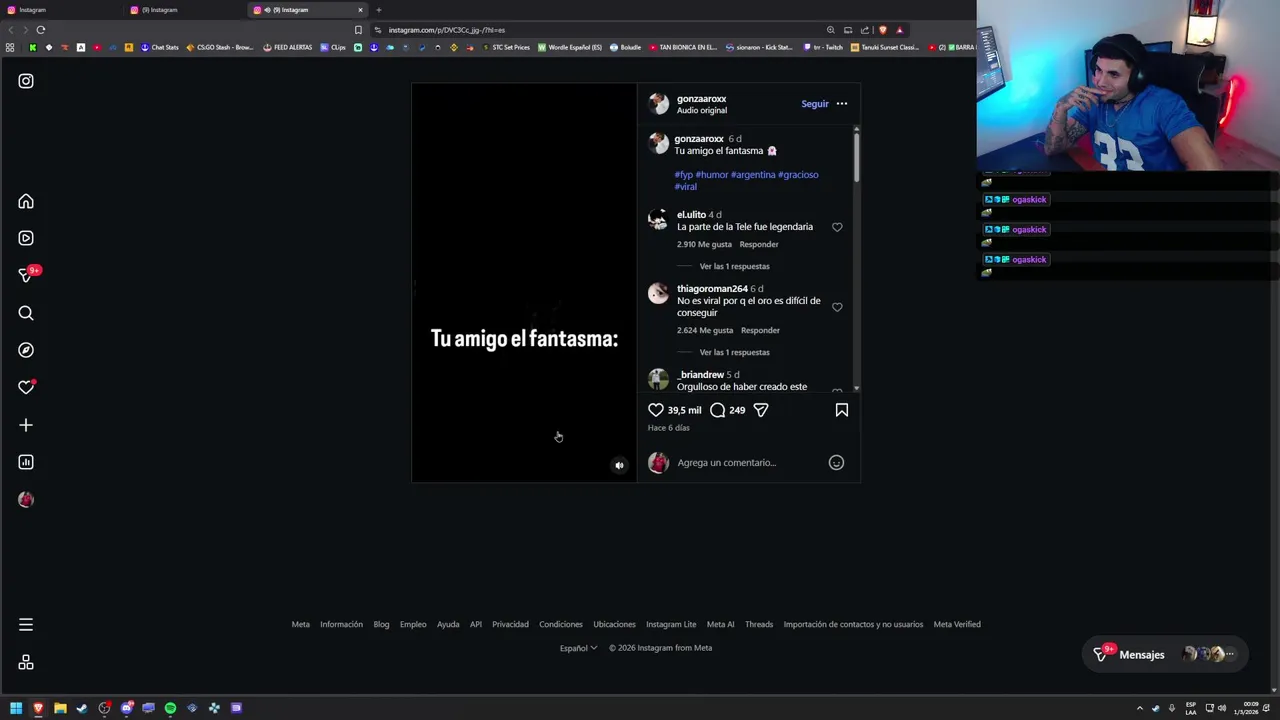Open Instagram Lite footer link
This screenshot has height=720, width=1280.
click(x=671, y=624)
